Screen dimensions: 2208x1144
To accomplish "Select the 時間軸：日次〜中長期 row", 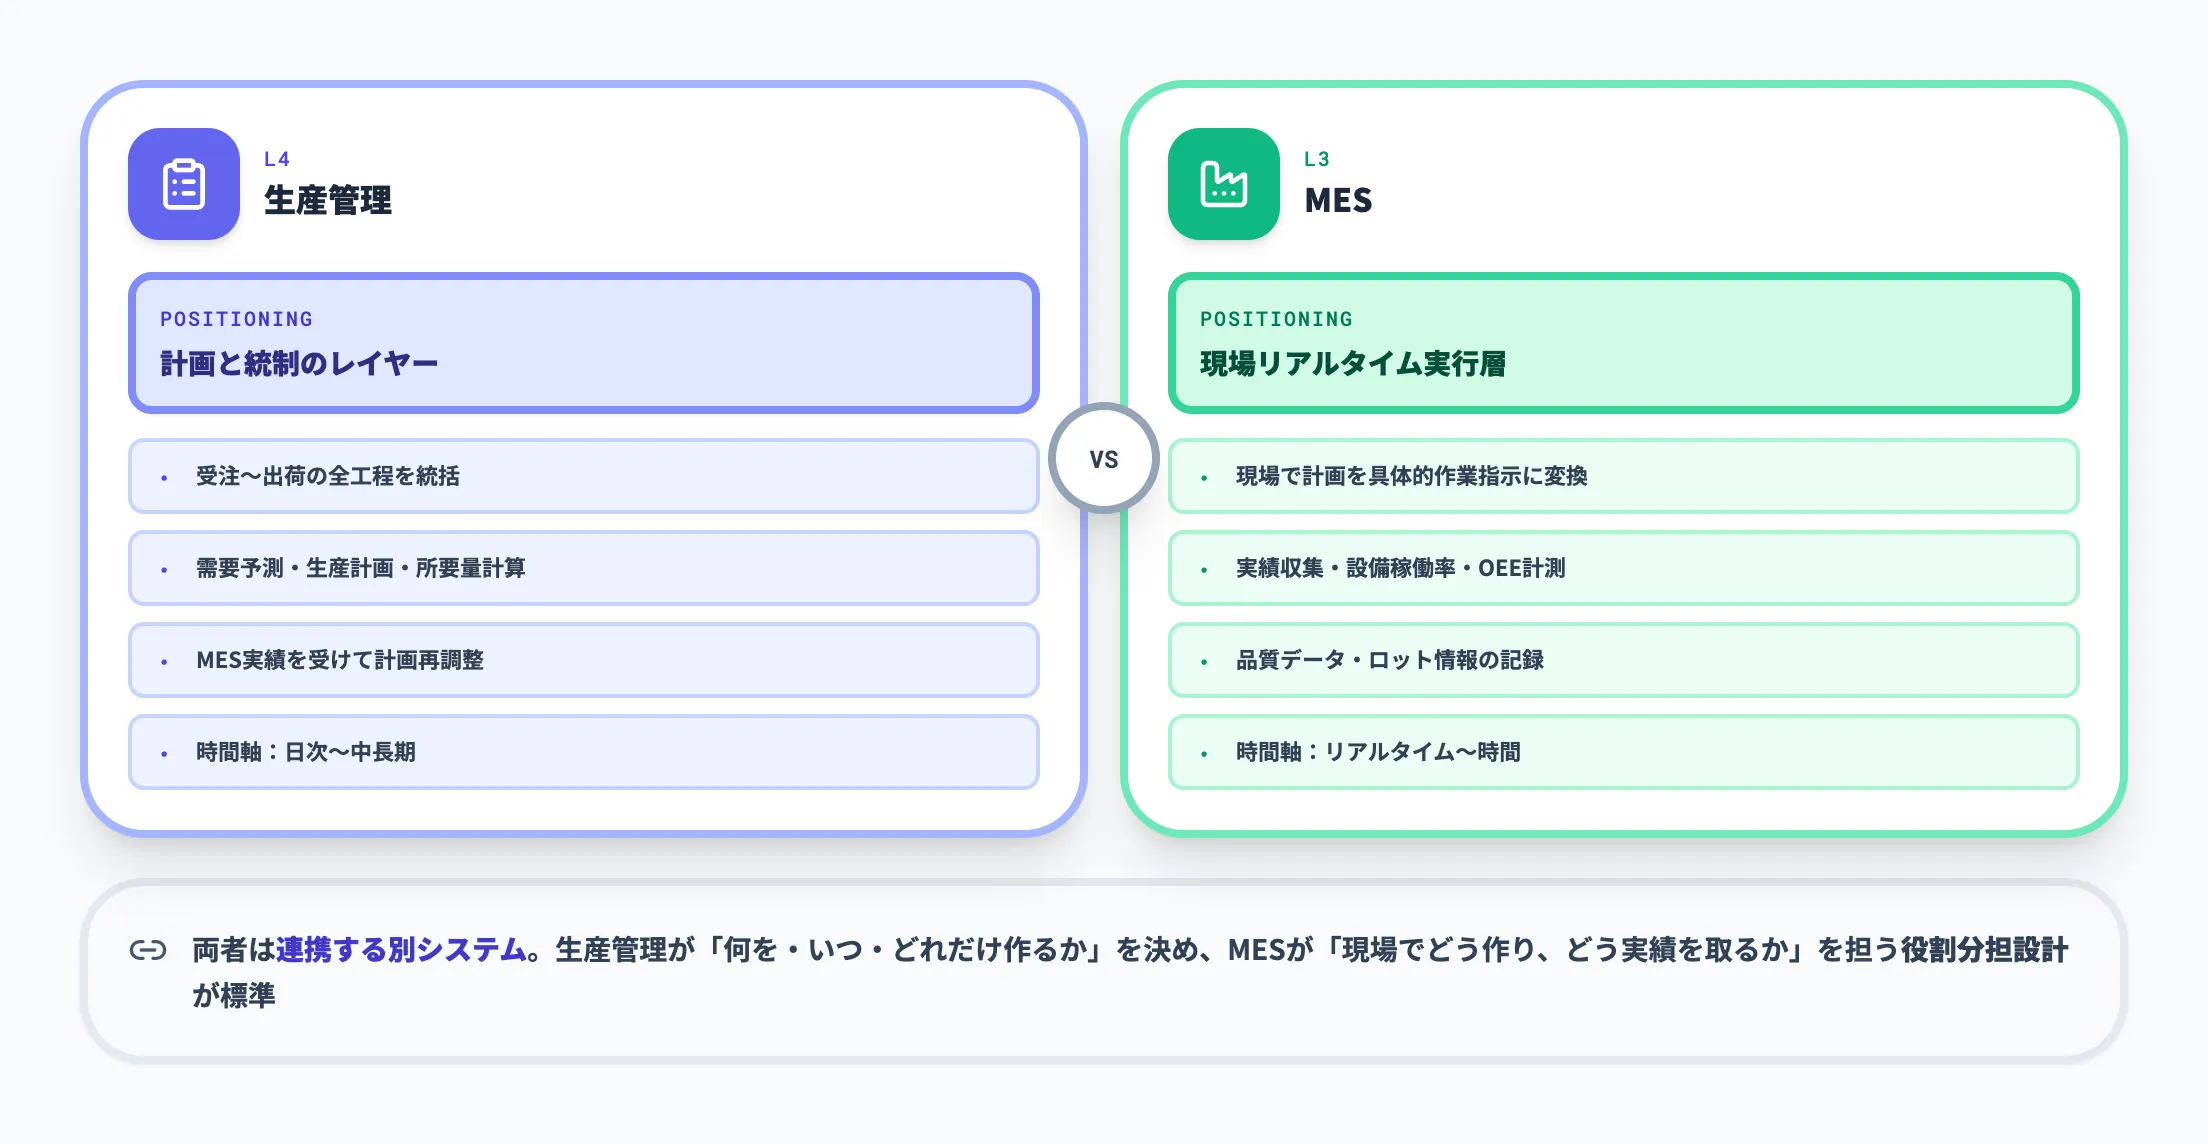I will coord(583,752).
